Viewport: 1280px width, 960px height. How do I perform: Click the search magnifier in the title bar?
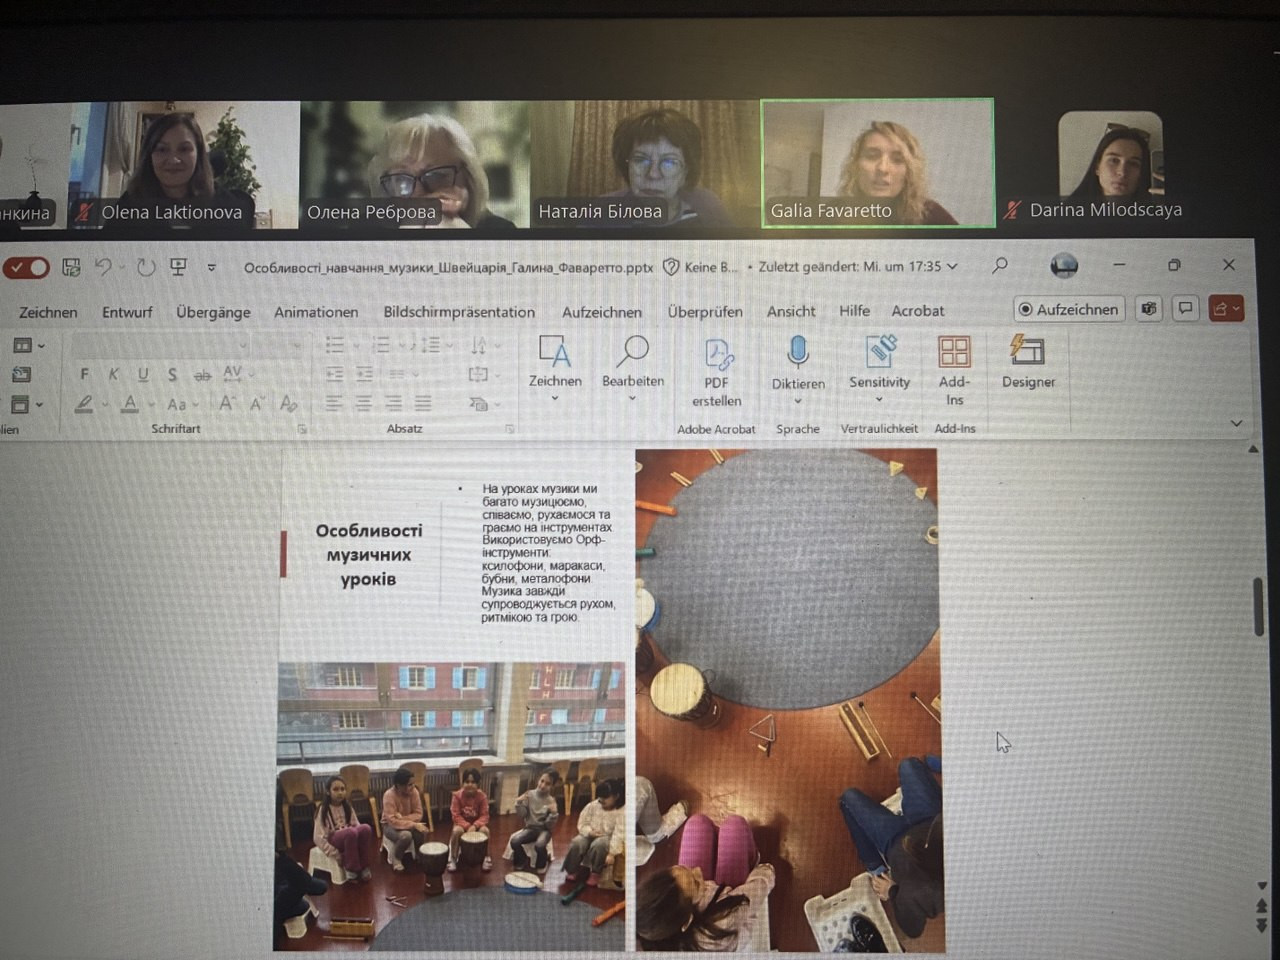click(x=999, y=265)
